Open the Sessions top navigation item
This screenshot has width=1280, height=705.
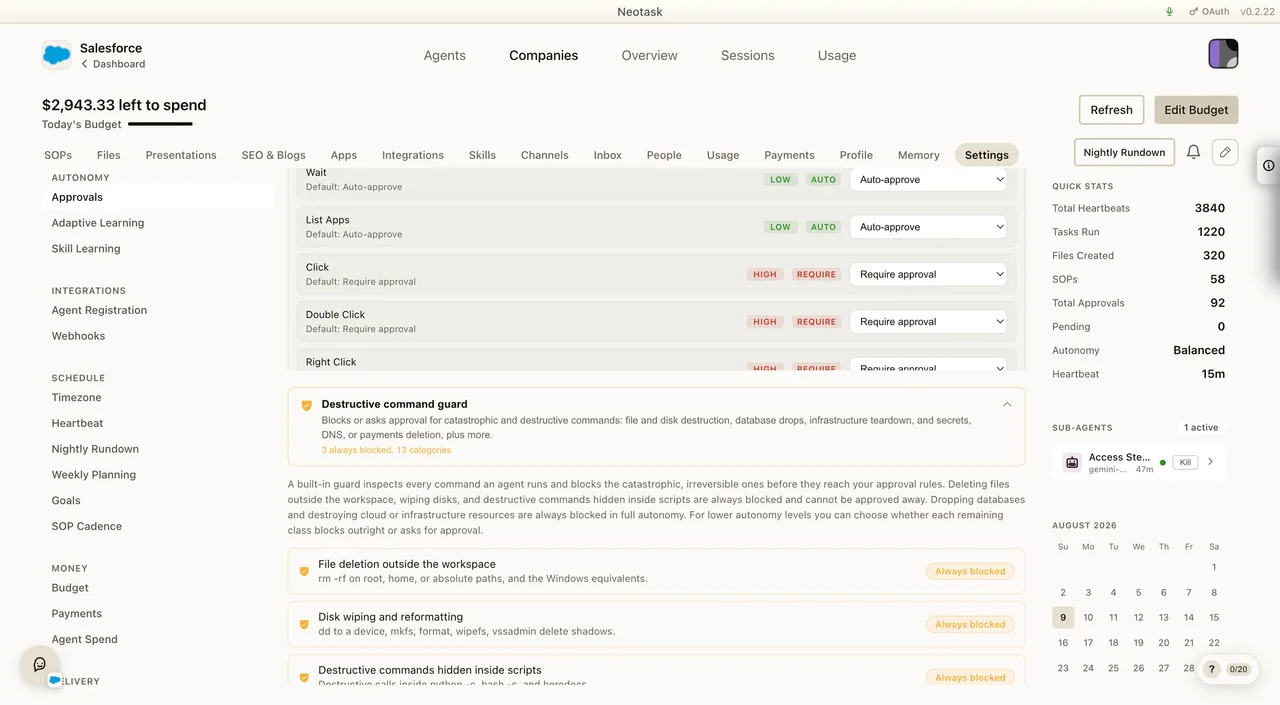748,56
